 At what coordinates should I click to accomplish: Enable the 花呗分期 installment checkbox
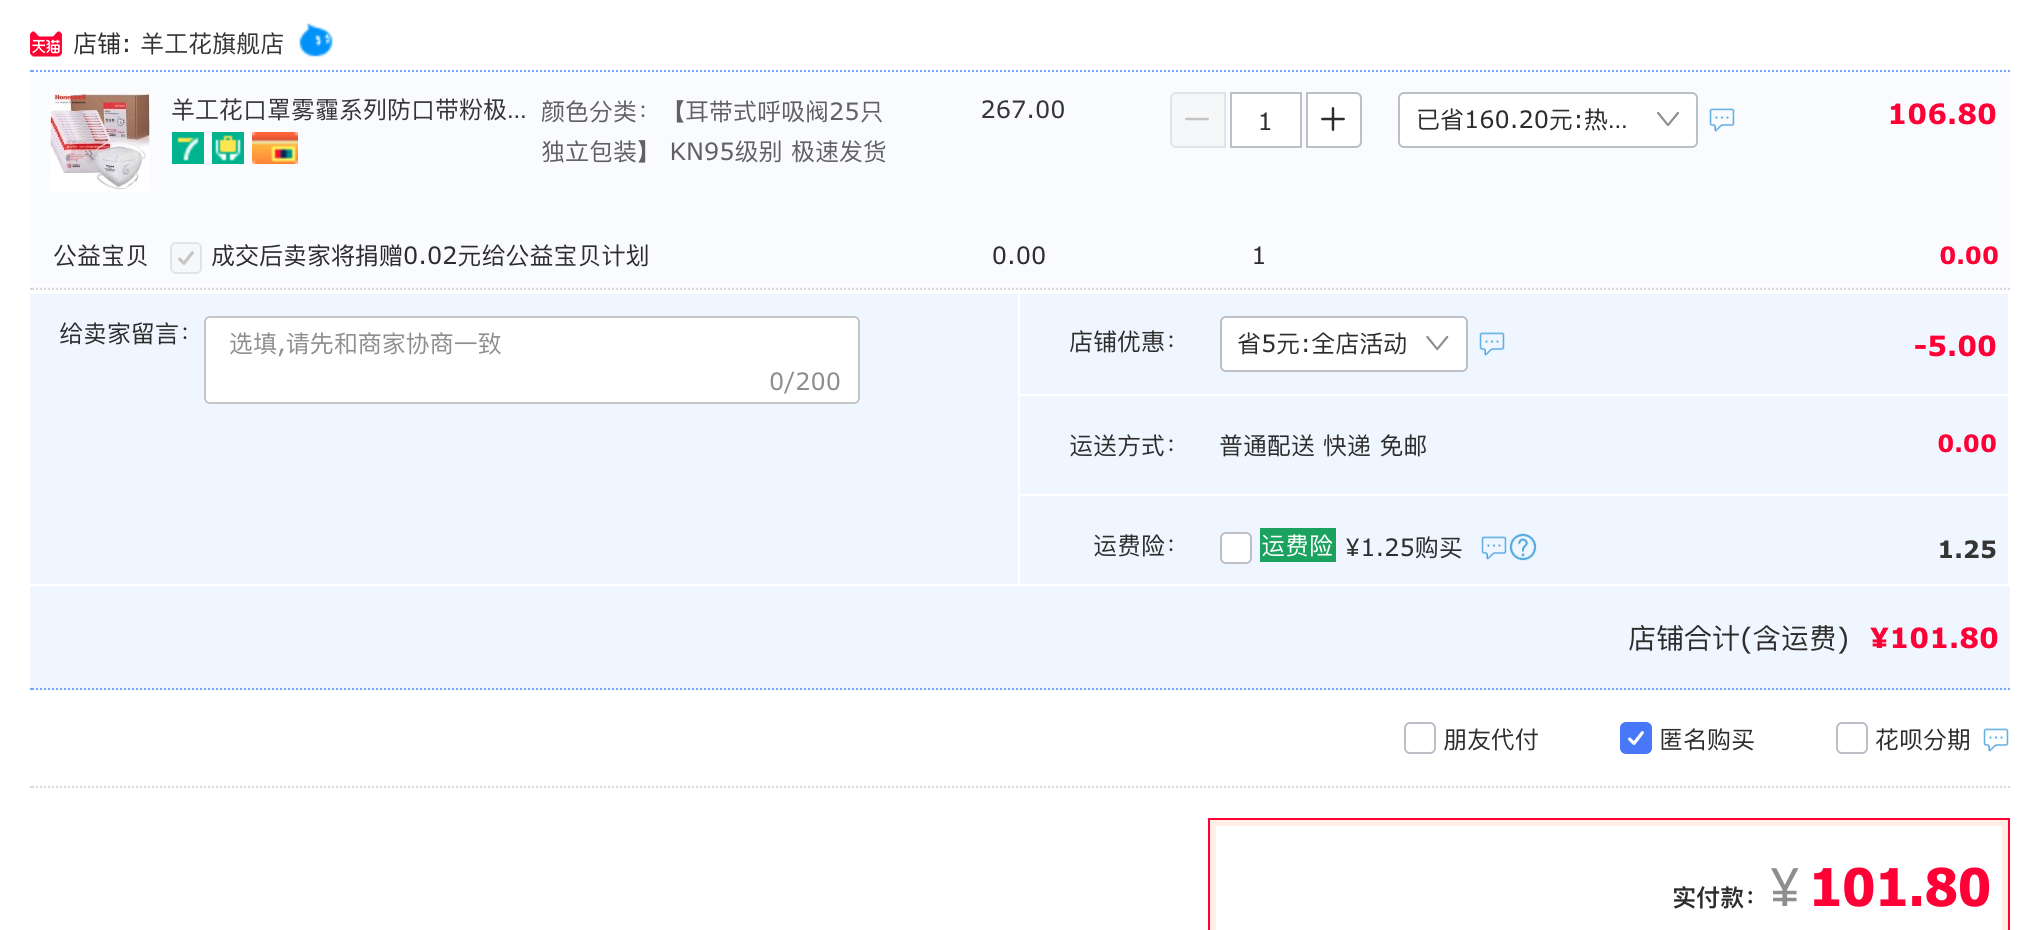point(1852,739)
